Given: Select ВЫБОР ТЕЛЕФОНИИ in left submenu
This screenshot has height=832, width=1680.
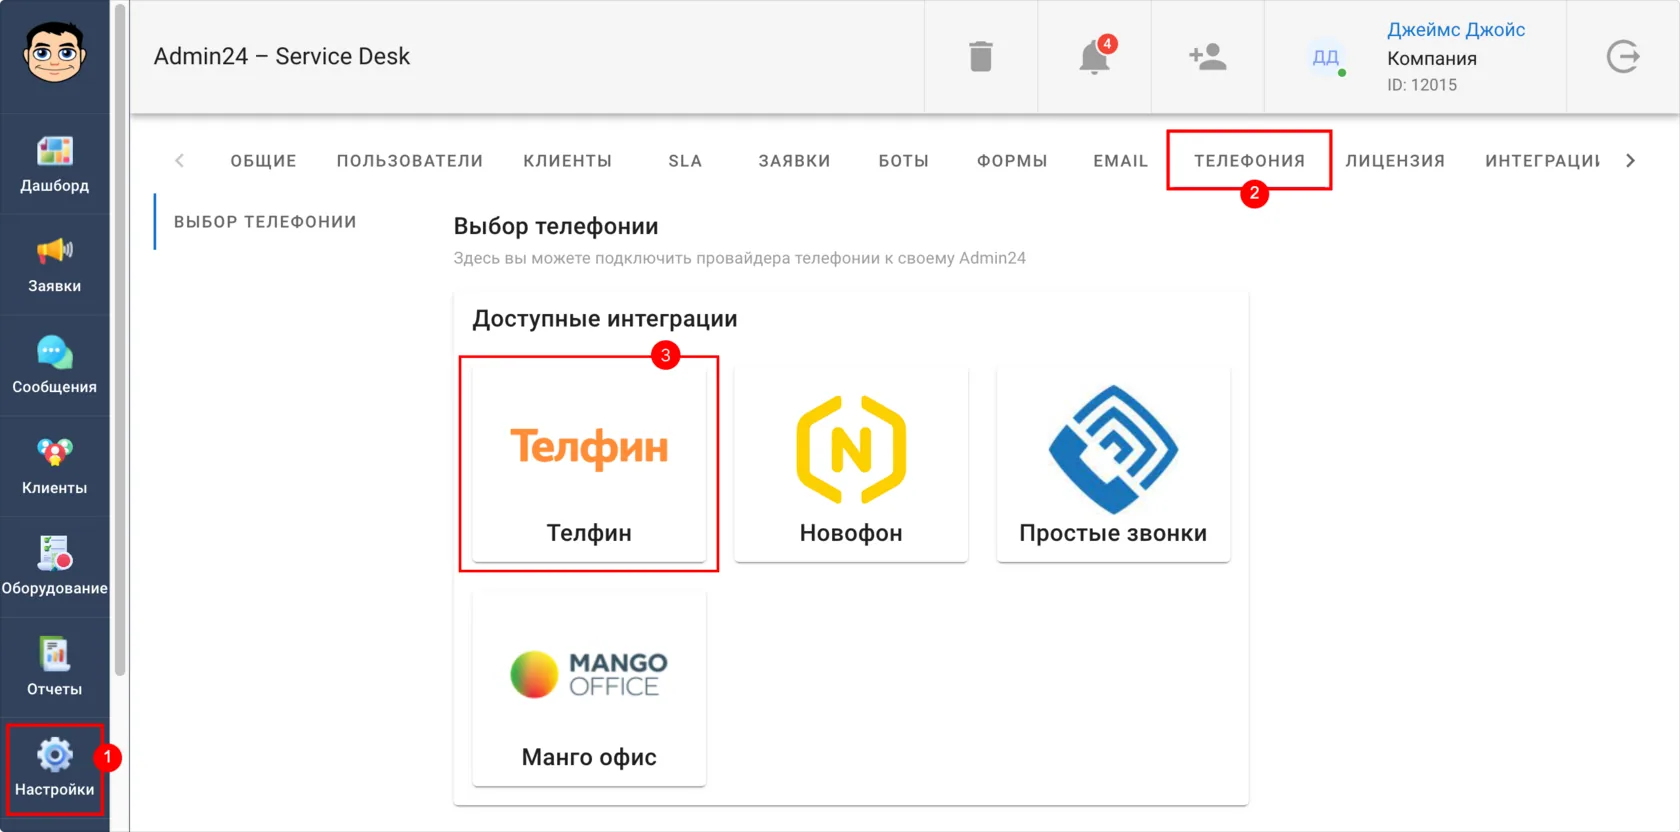Looking at the screenshot, I should tap(265, 222).
